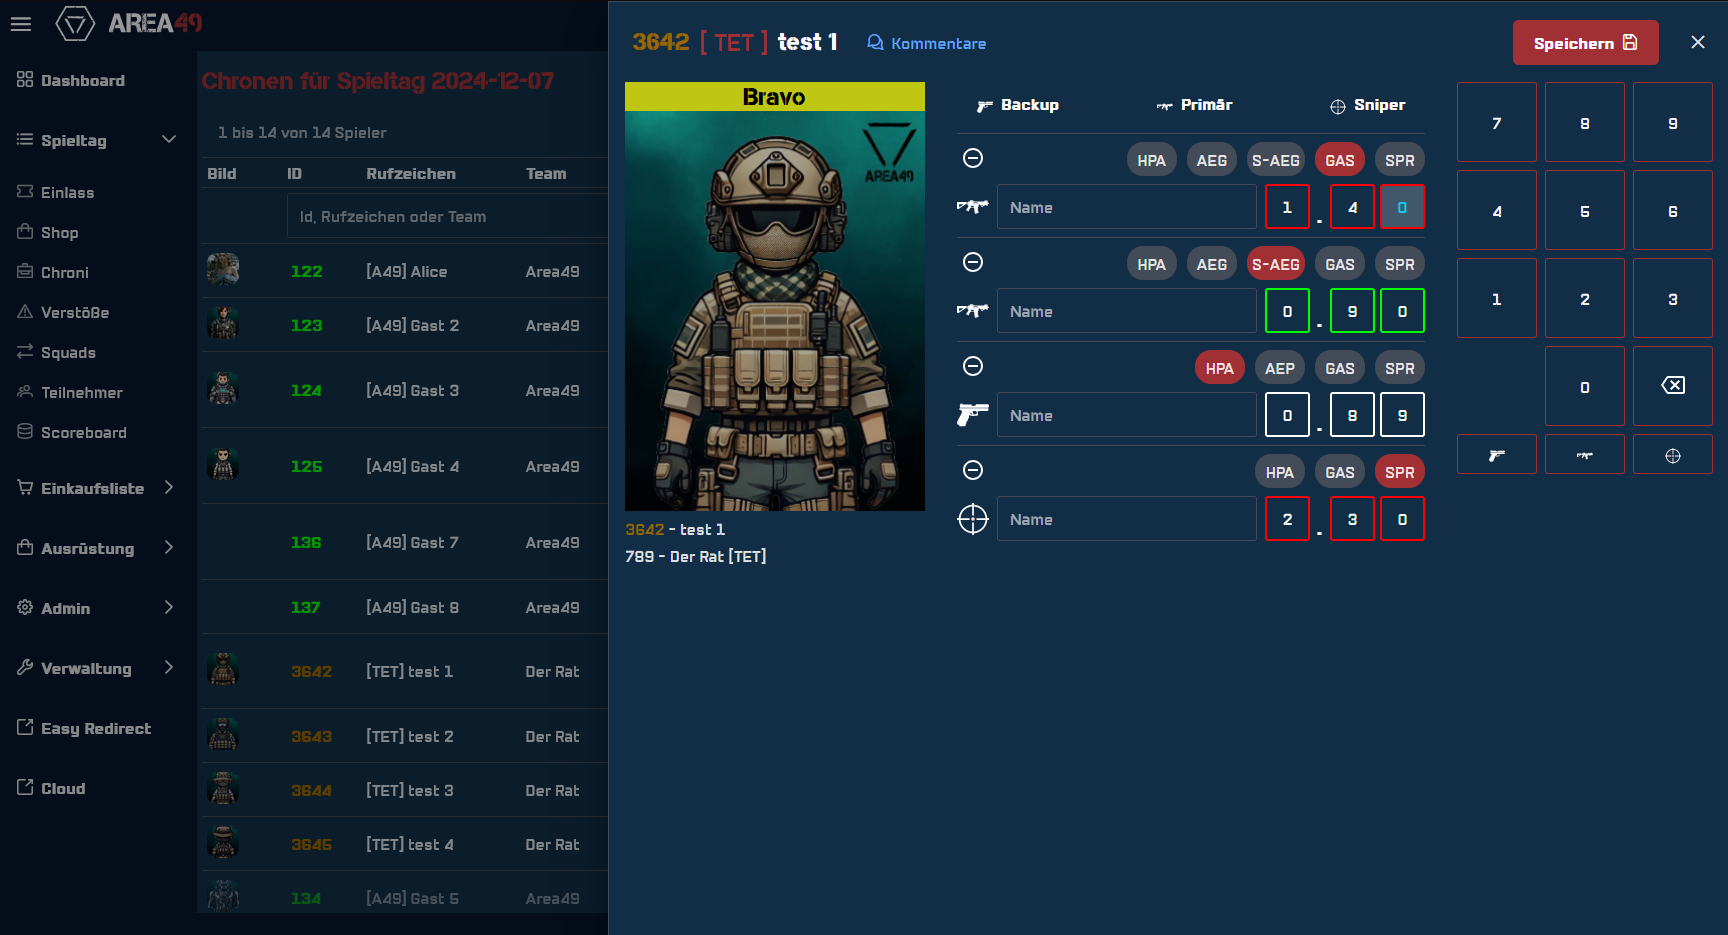The image size is (1728, 935).
Task: Select player 3644 [TET] test 3 row
Action: click(x=403, y=790)
